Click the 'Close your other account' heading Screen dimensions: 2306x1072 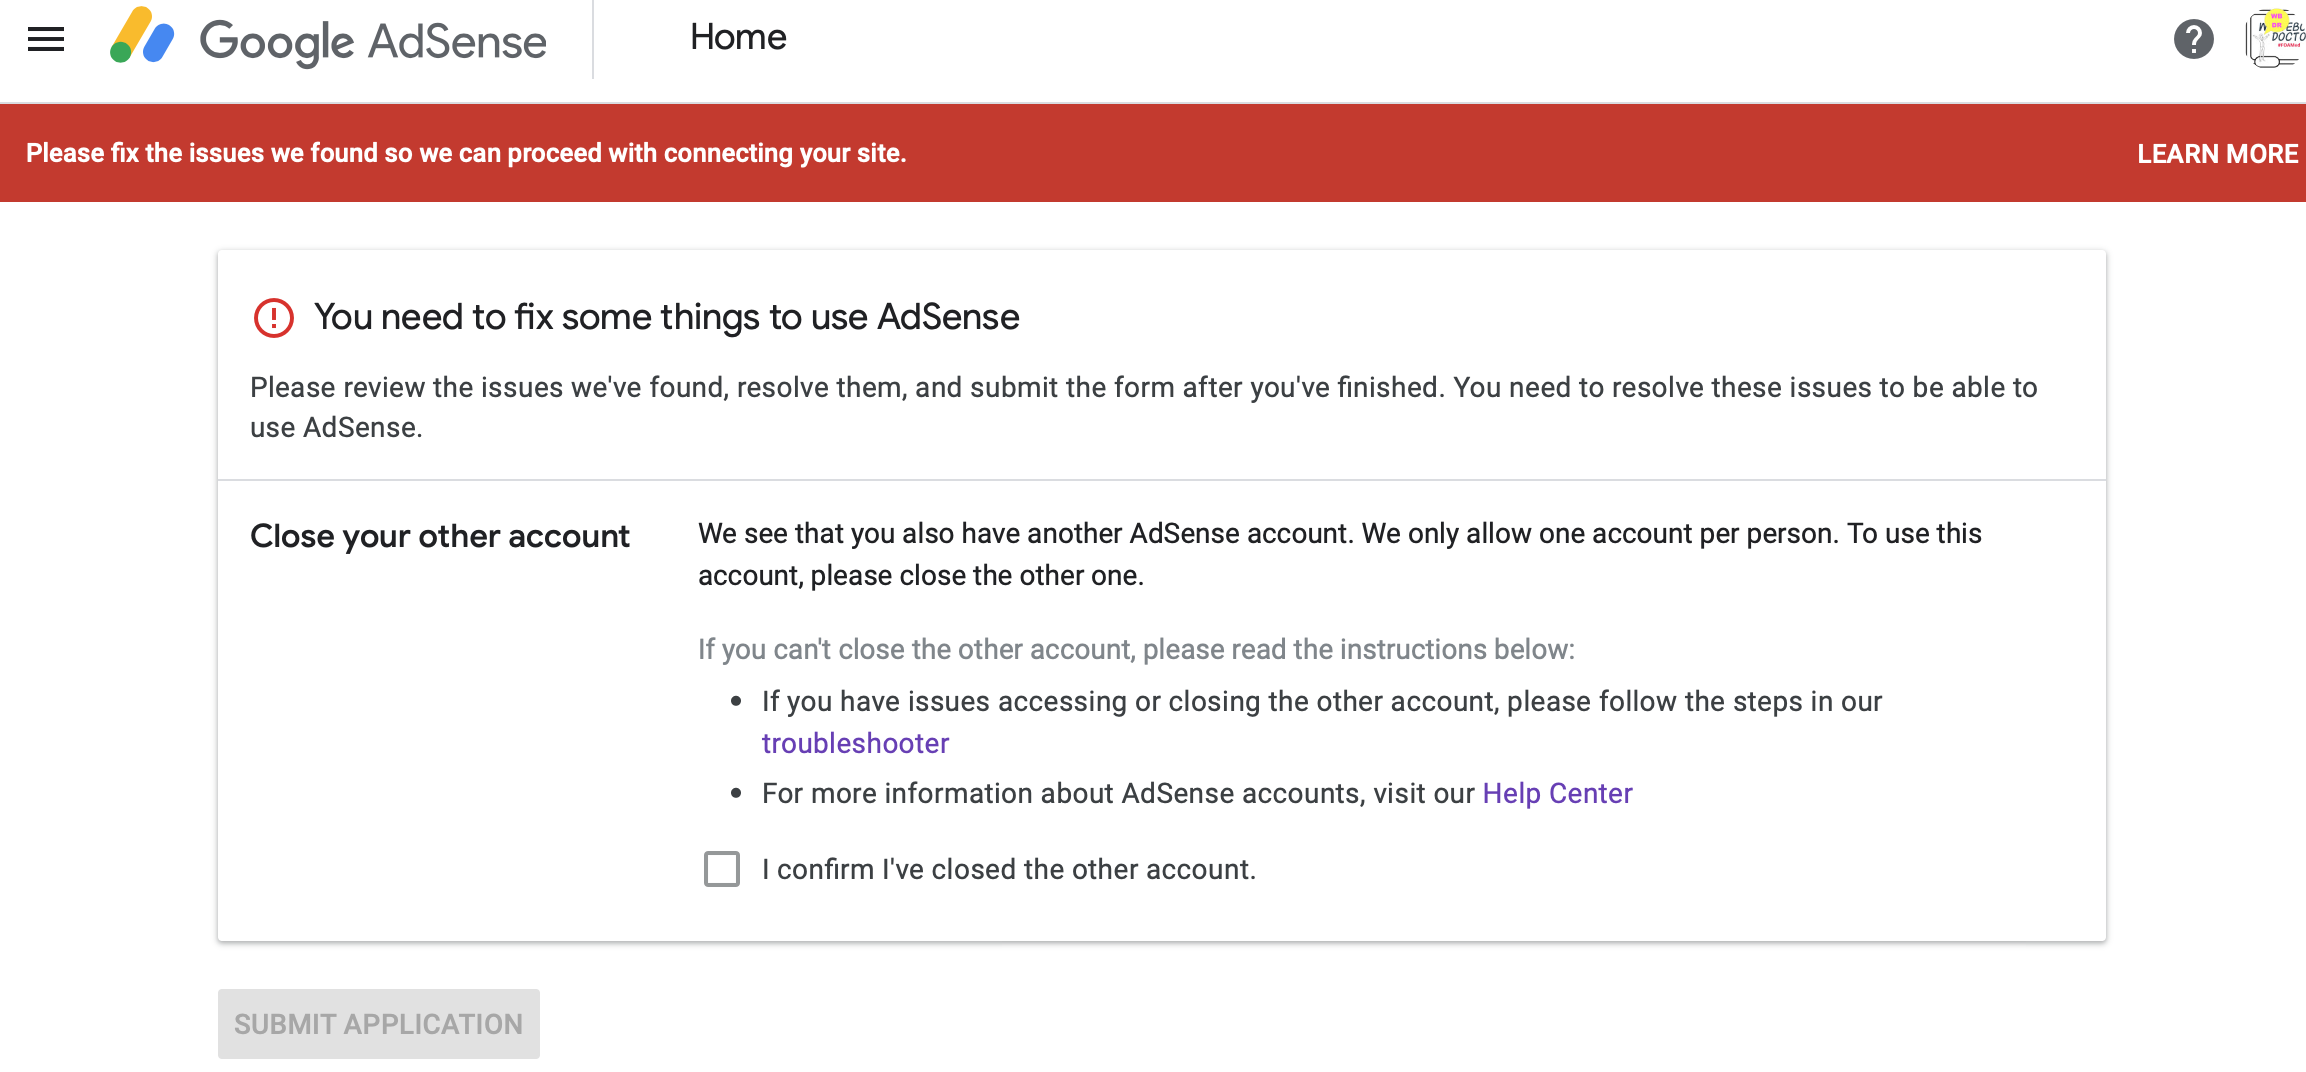pos(440,536)
